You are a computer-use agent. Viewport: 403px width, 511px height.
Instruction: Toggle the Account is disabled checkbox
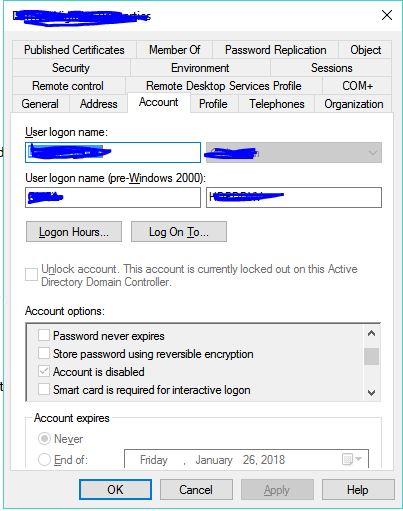(44, 371)
